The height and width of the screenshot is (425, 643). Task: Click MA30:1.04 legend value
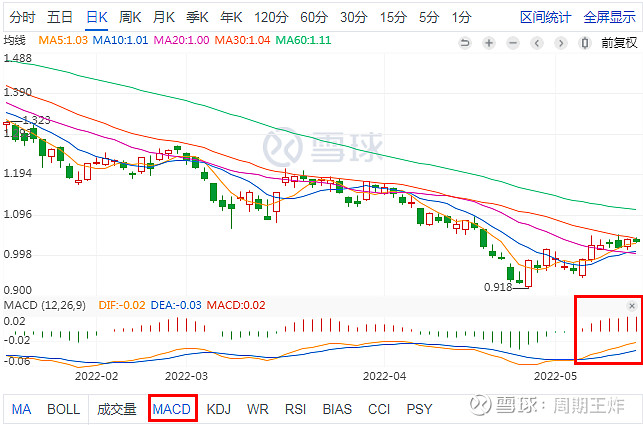(x=243, y=40)
